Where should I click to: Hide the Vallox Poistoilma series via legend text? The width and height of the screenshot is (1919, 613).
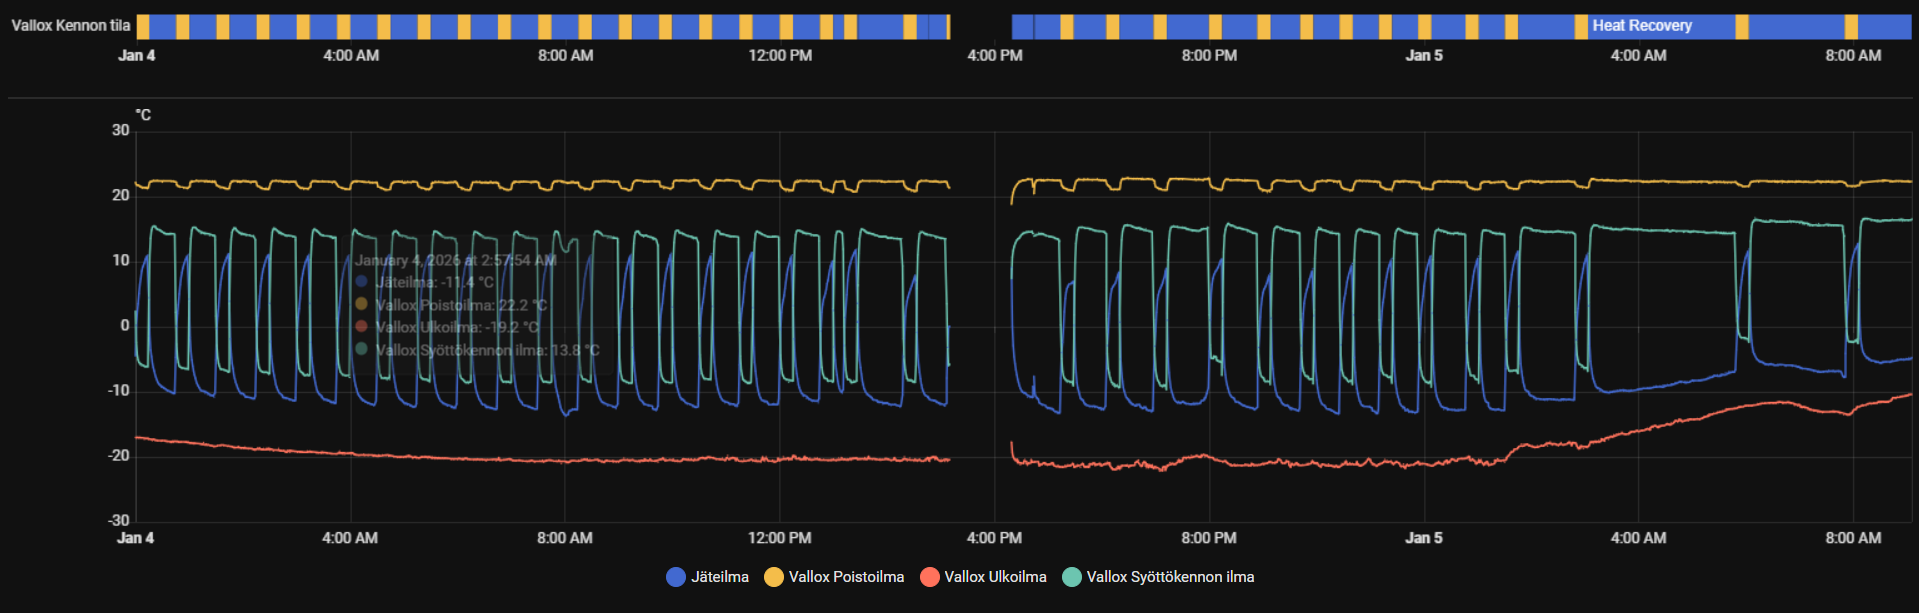846,577
